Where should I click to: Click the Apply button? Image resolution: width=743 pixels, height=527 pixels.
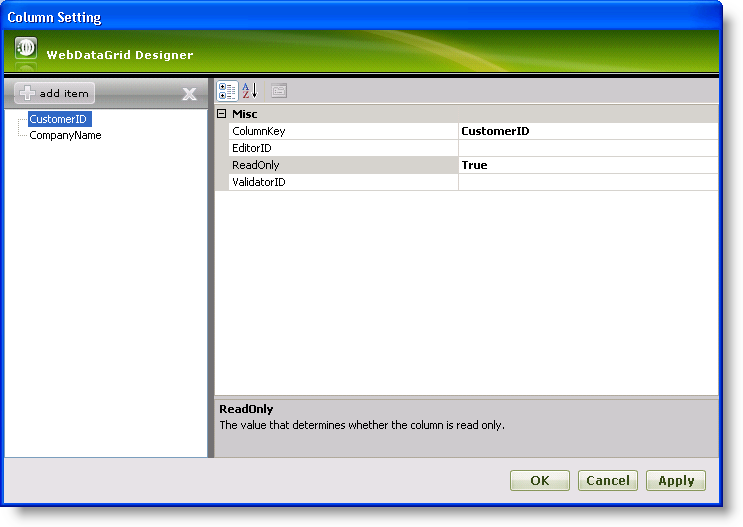[x=676, y=481]
